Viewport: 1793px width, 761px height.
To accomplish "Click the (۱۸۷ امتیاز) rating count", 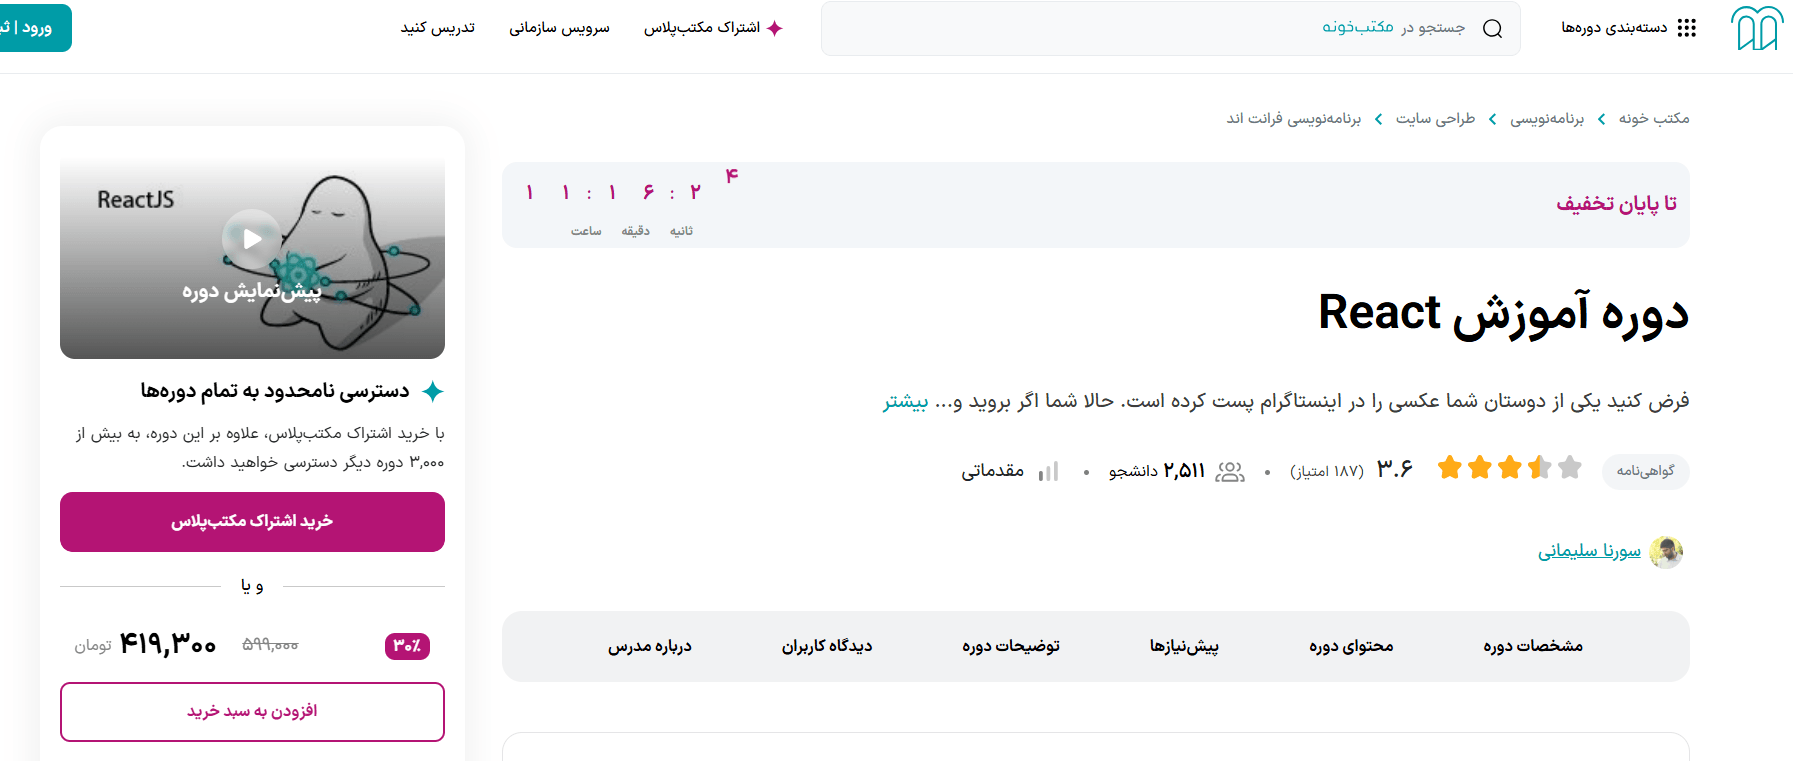I will point(1327,471).
